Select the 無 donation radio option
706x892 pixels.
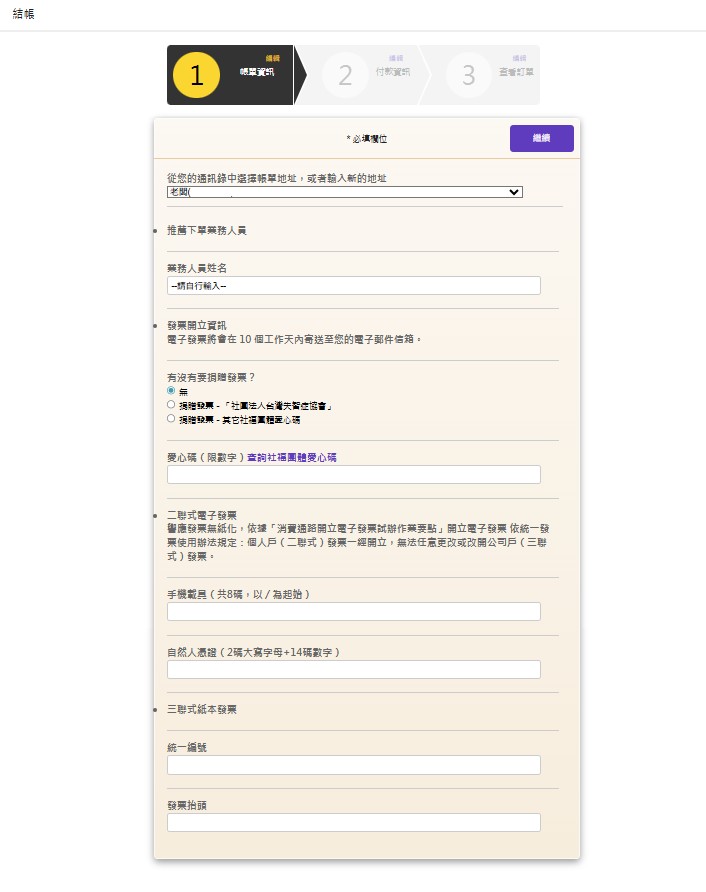[x=171, y=391]
